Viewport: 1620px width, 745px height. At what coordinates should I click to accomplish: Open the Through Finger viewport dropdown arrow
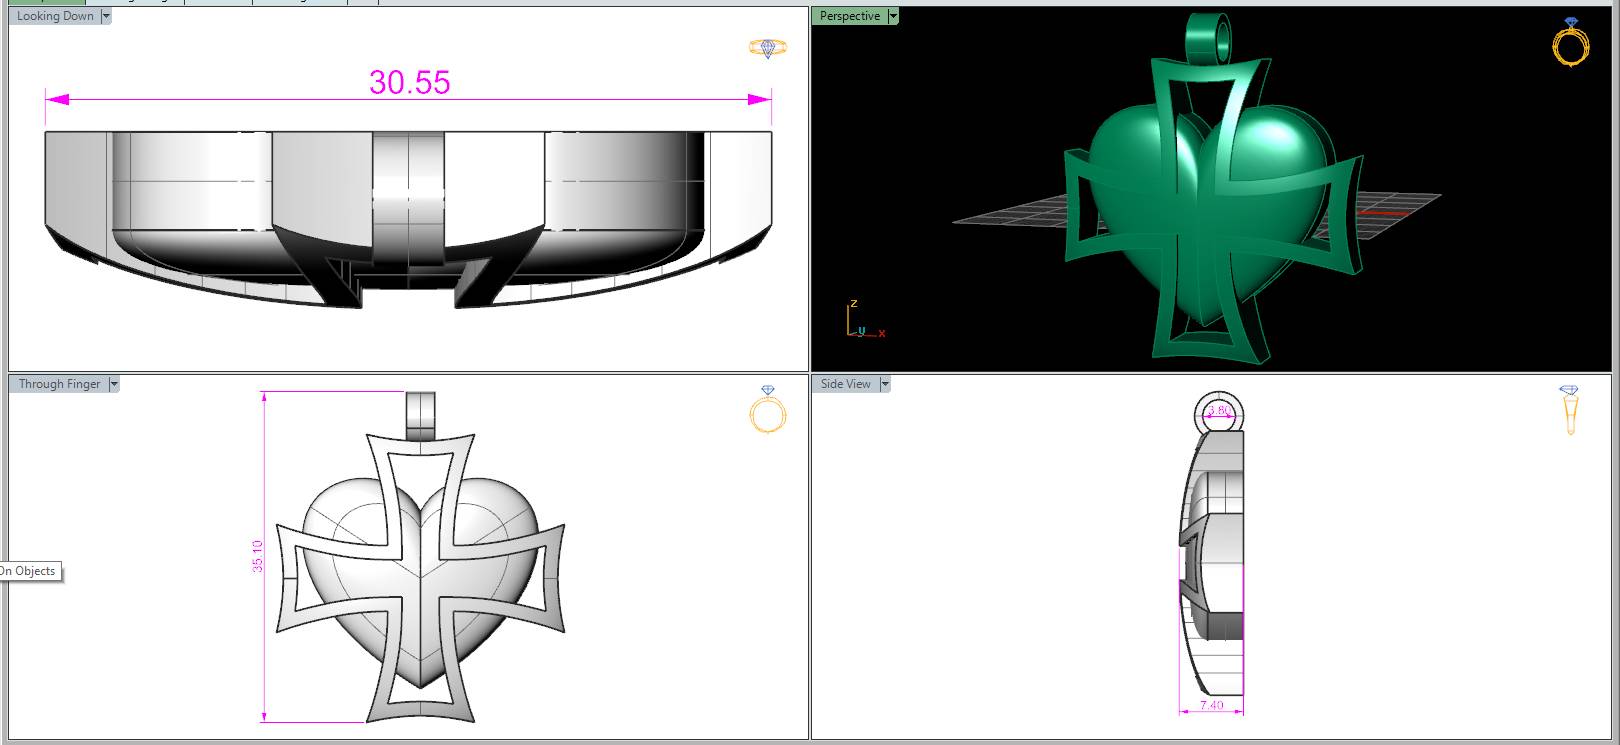[x=114, y=384]
